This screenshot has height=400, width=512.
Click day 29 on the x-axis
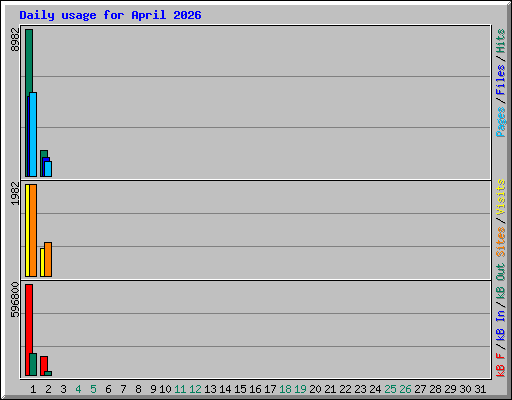[450, 389]
